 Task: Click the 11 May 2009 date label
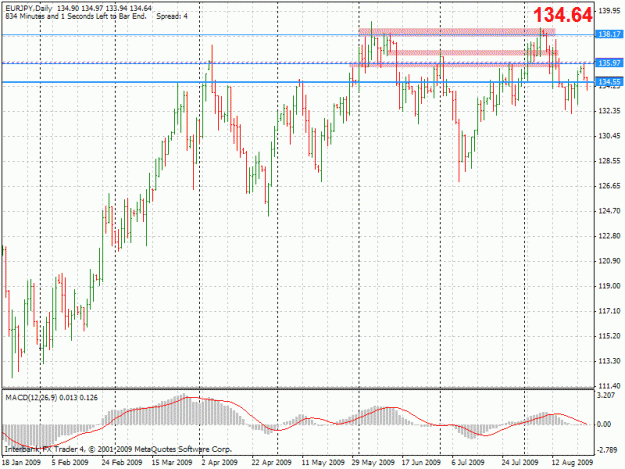pyautogui.click(x=323, y=462)
